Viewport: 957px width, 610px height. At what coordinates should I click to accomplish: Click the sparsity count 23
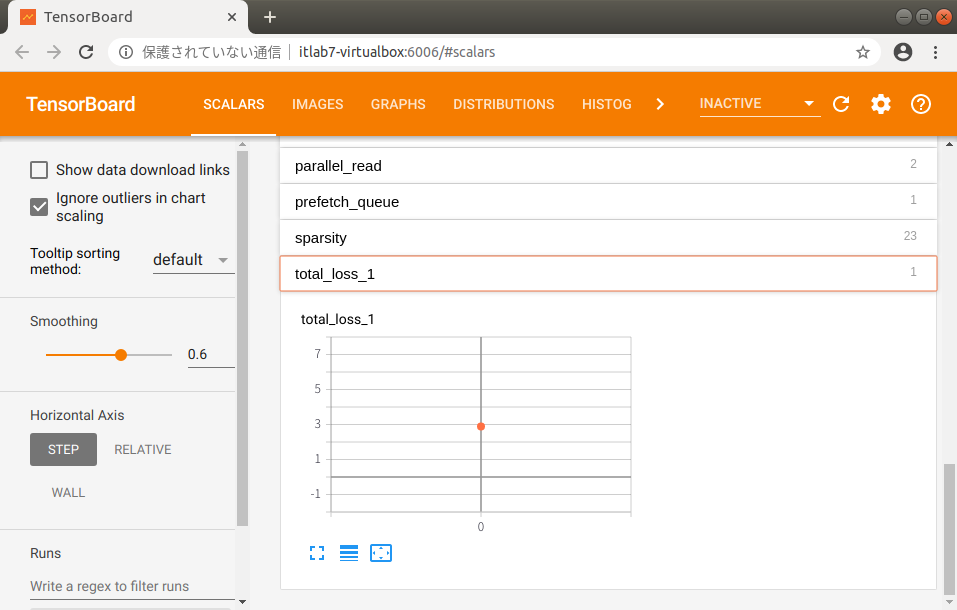[x=910, y=236]
